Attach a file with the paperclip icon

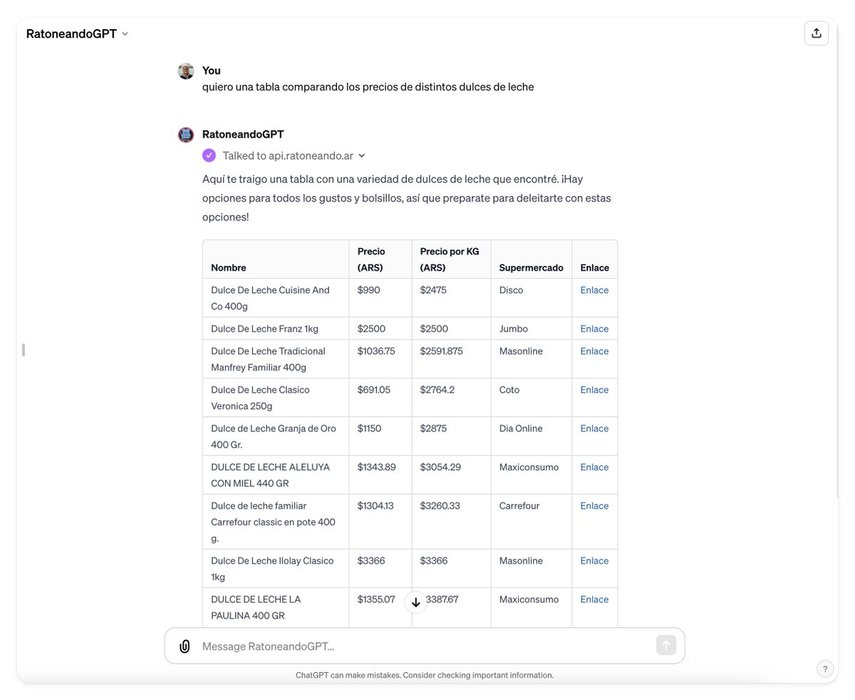(x=185, y=646)
